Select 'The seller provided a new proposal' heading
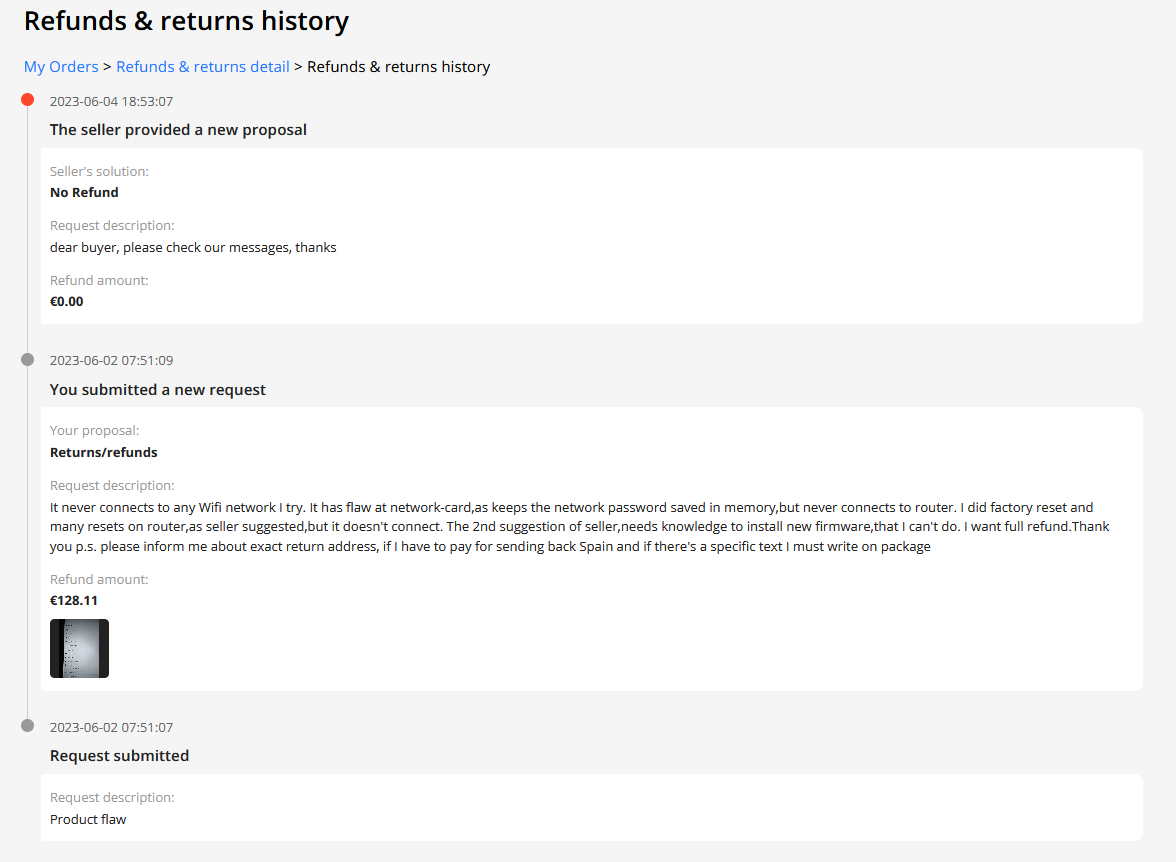 point(178,130)
